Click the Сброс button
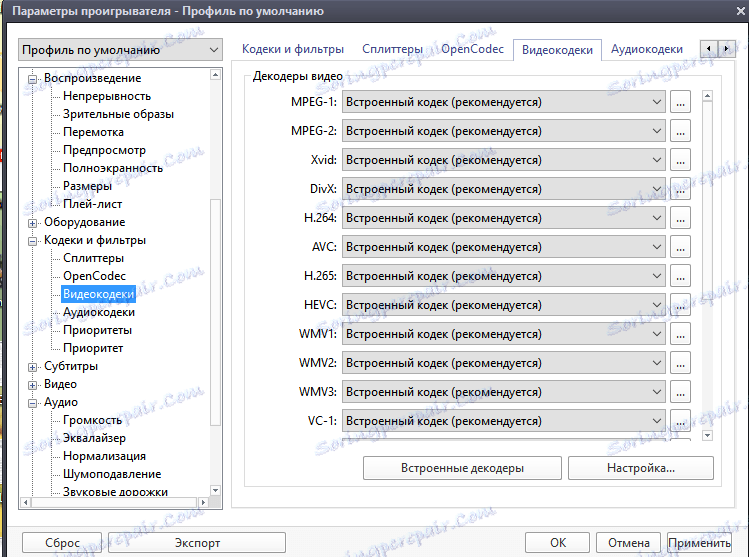 point(62,543)
